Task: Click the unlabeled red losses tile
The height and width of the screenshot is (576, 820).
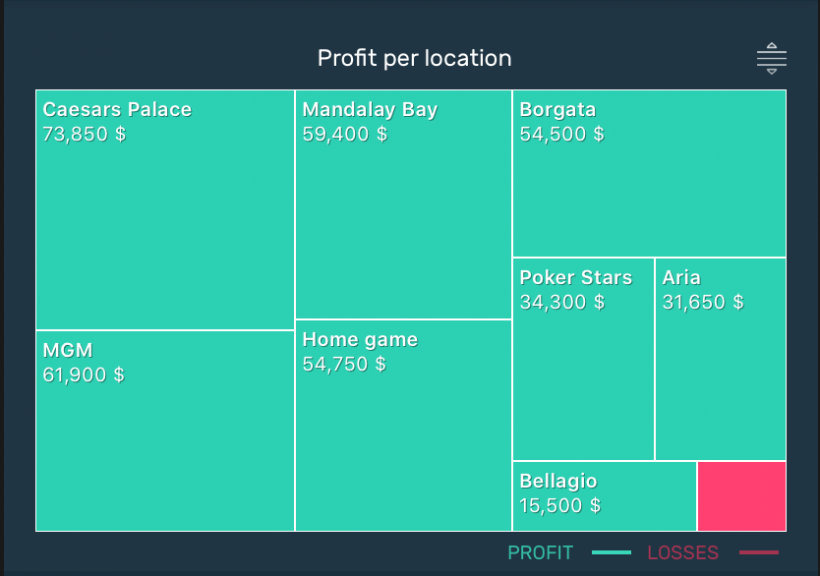Action: click(x=741, y=495)
